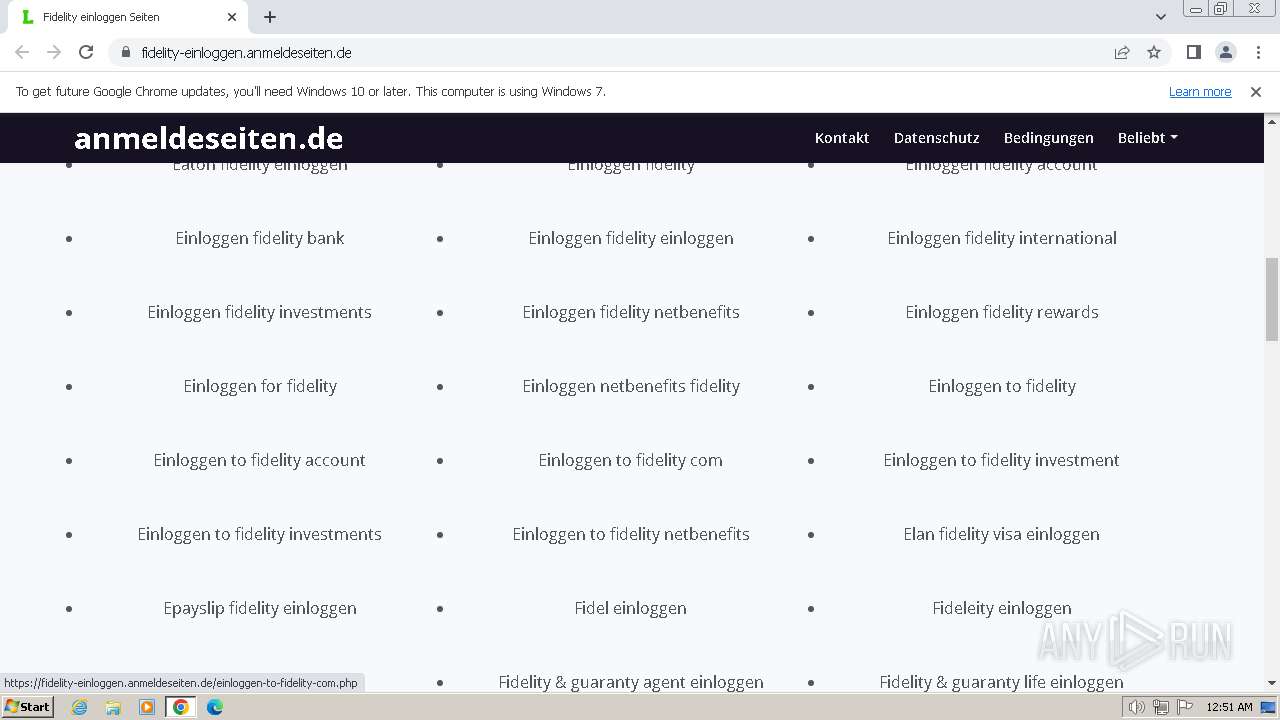Close the Fidelity einloggen Seiten tab
The width and height of the screenshot is (1280, 720).
tap(232, 17)
